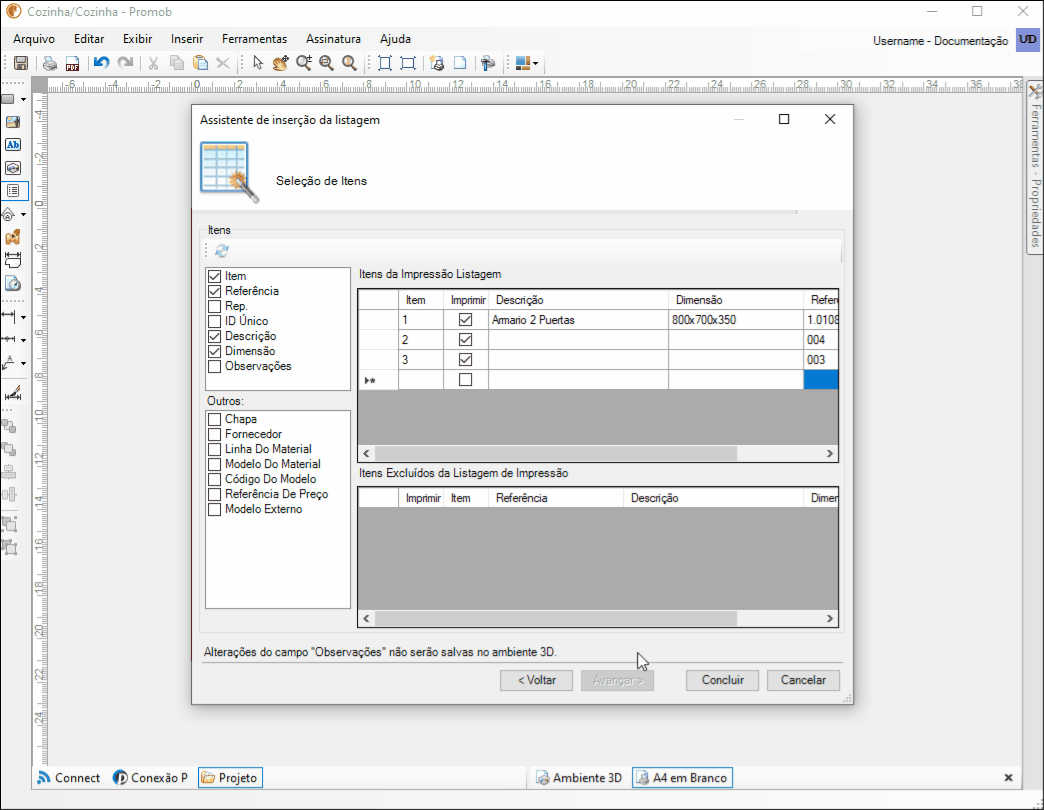Click the Redo arrow icon

(x=125, y=63)
